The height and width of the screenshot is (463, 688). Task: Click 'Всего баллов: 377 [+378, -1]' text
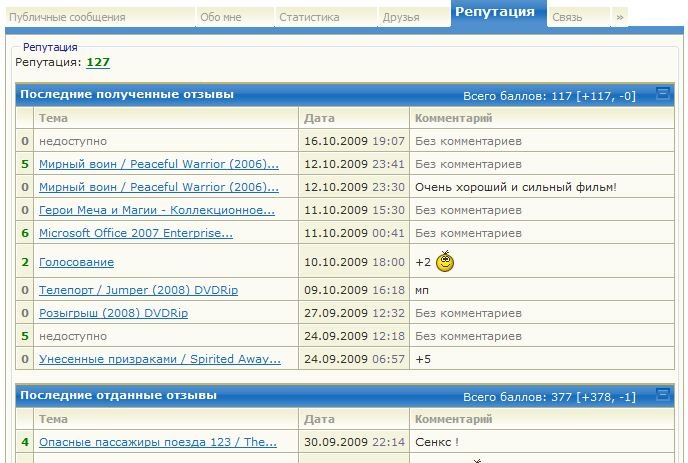pos(549,397)
